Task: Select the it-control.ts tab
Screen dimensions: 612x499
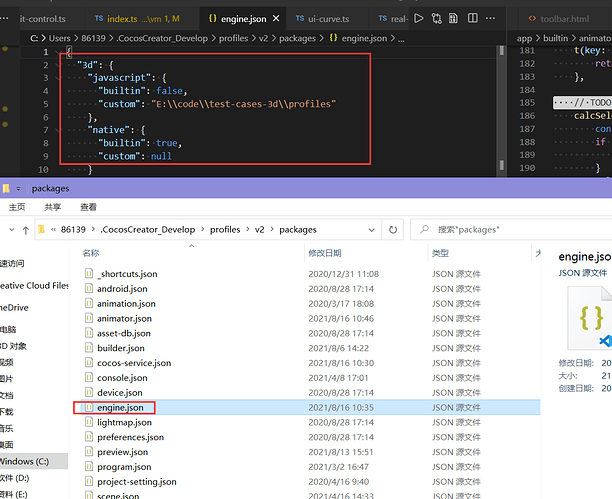Action: pyautogui.click(x=43, y=19)
